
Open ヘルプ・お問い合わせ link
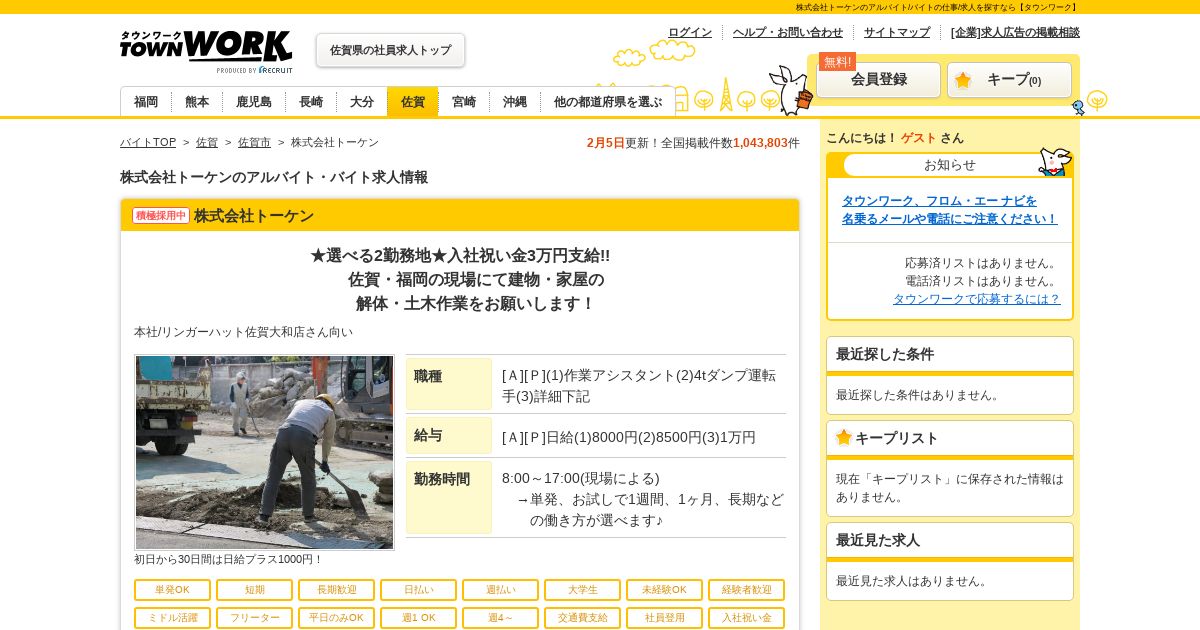pos(788,32)
